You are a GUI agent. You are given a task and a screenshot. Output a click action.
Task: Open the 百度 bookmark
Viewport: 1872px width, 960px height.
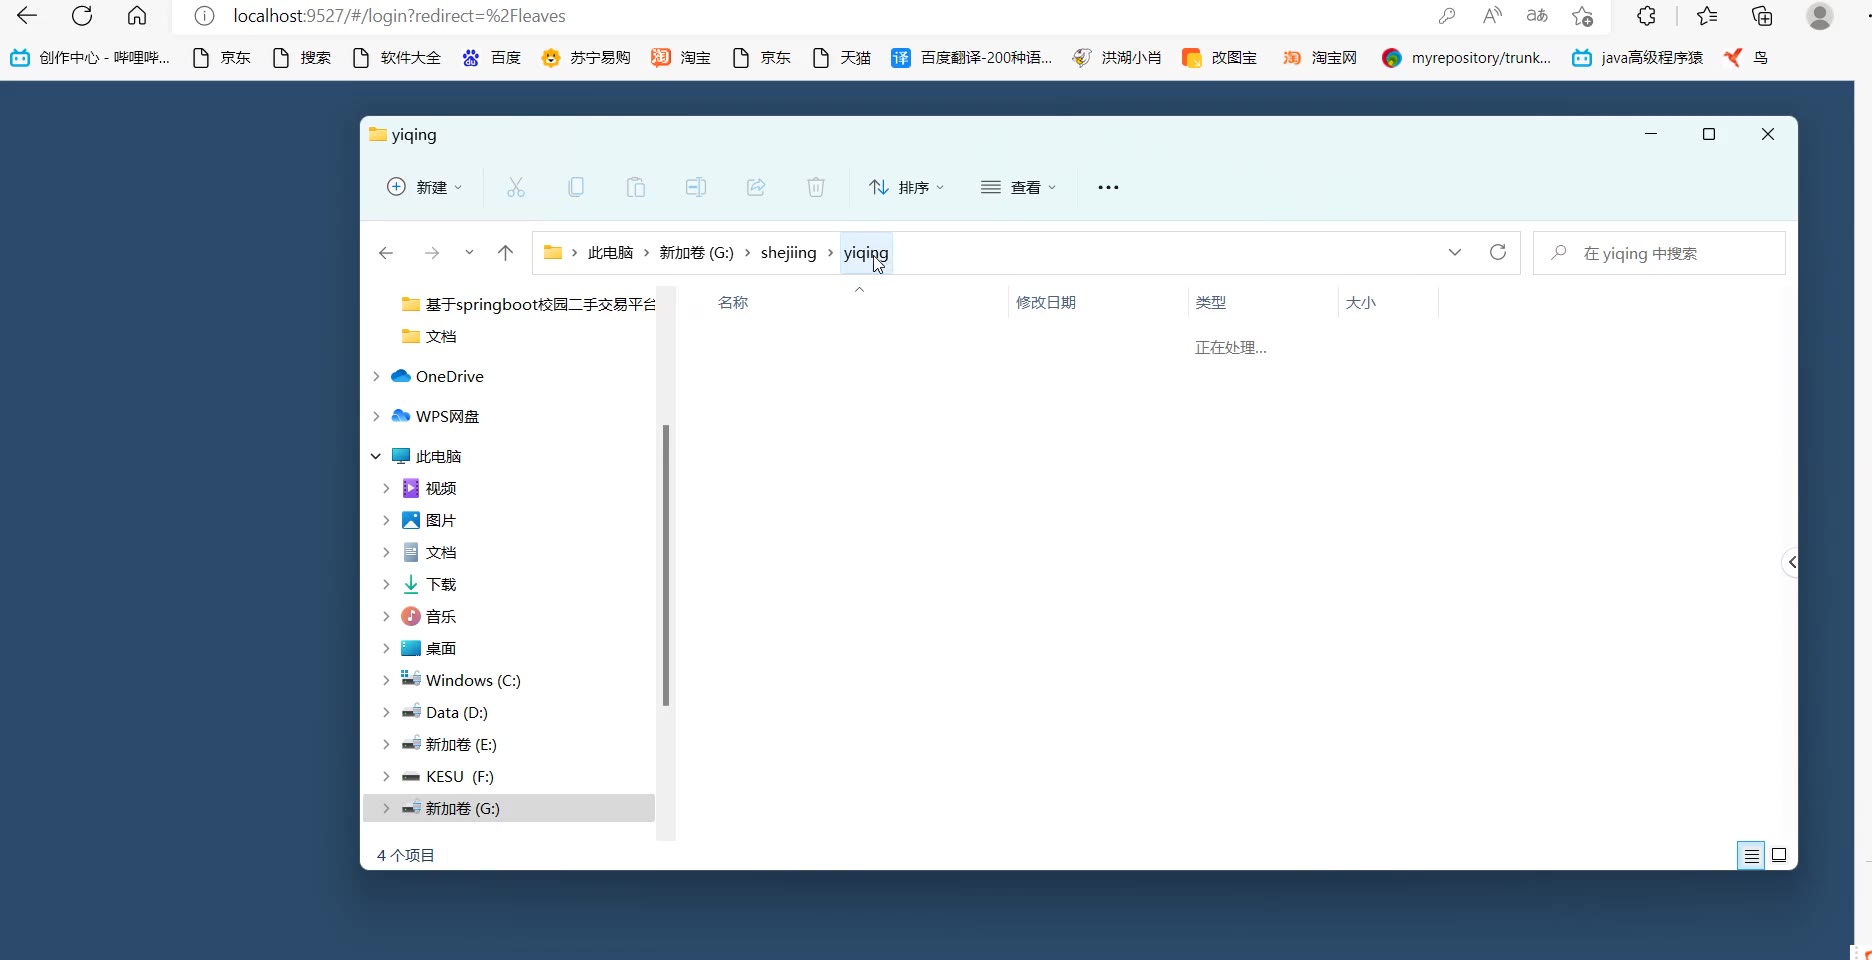point(491,58)
